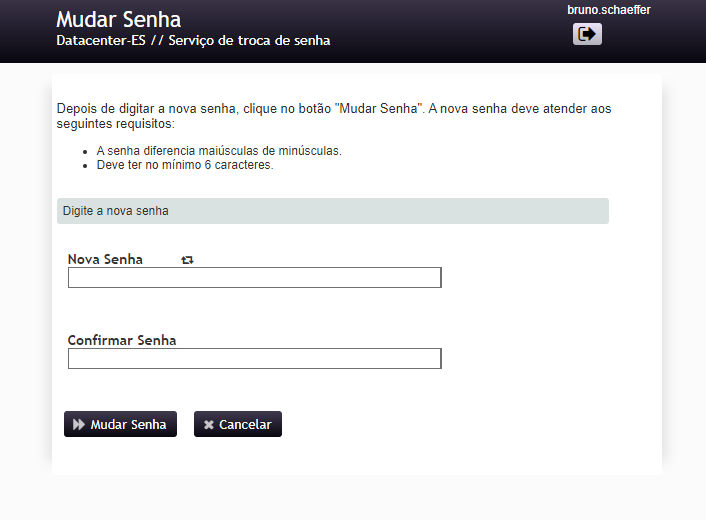The height and width of the screenshot is (520, 706).
Task: Click the double-arrow icon on Mudar Senha button
Action: (79, 424)
